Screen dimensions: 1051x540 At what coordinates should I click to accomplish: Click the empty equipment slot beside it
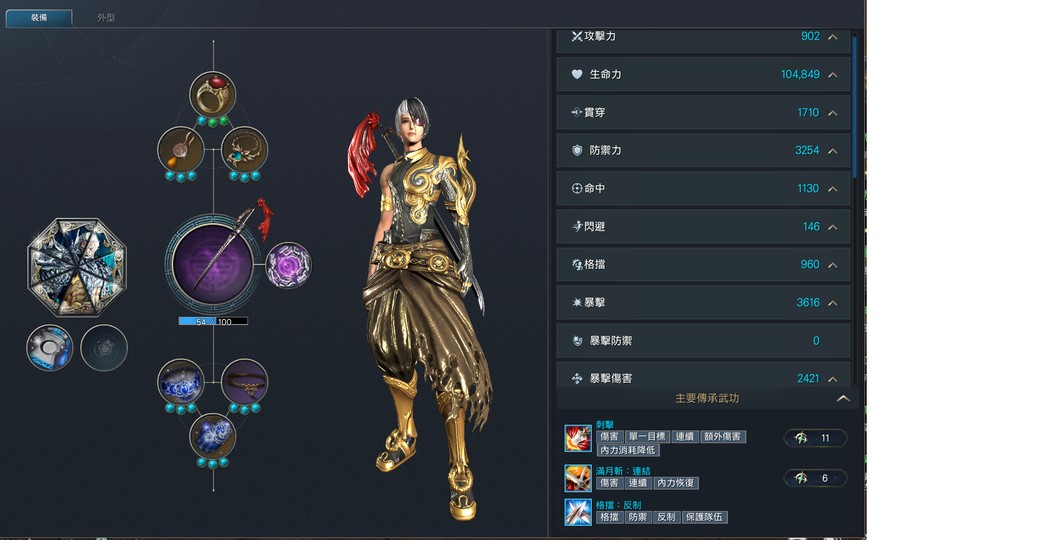tap(104, 348)
